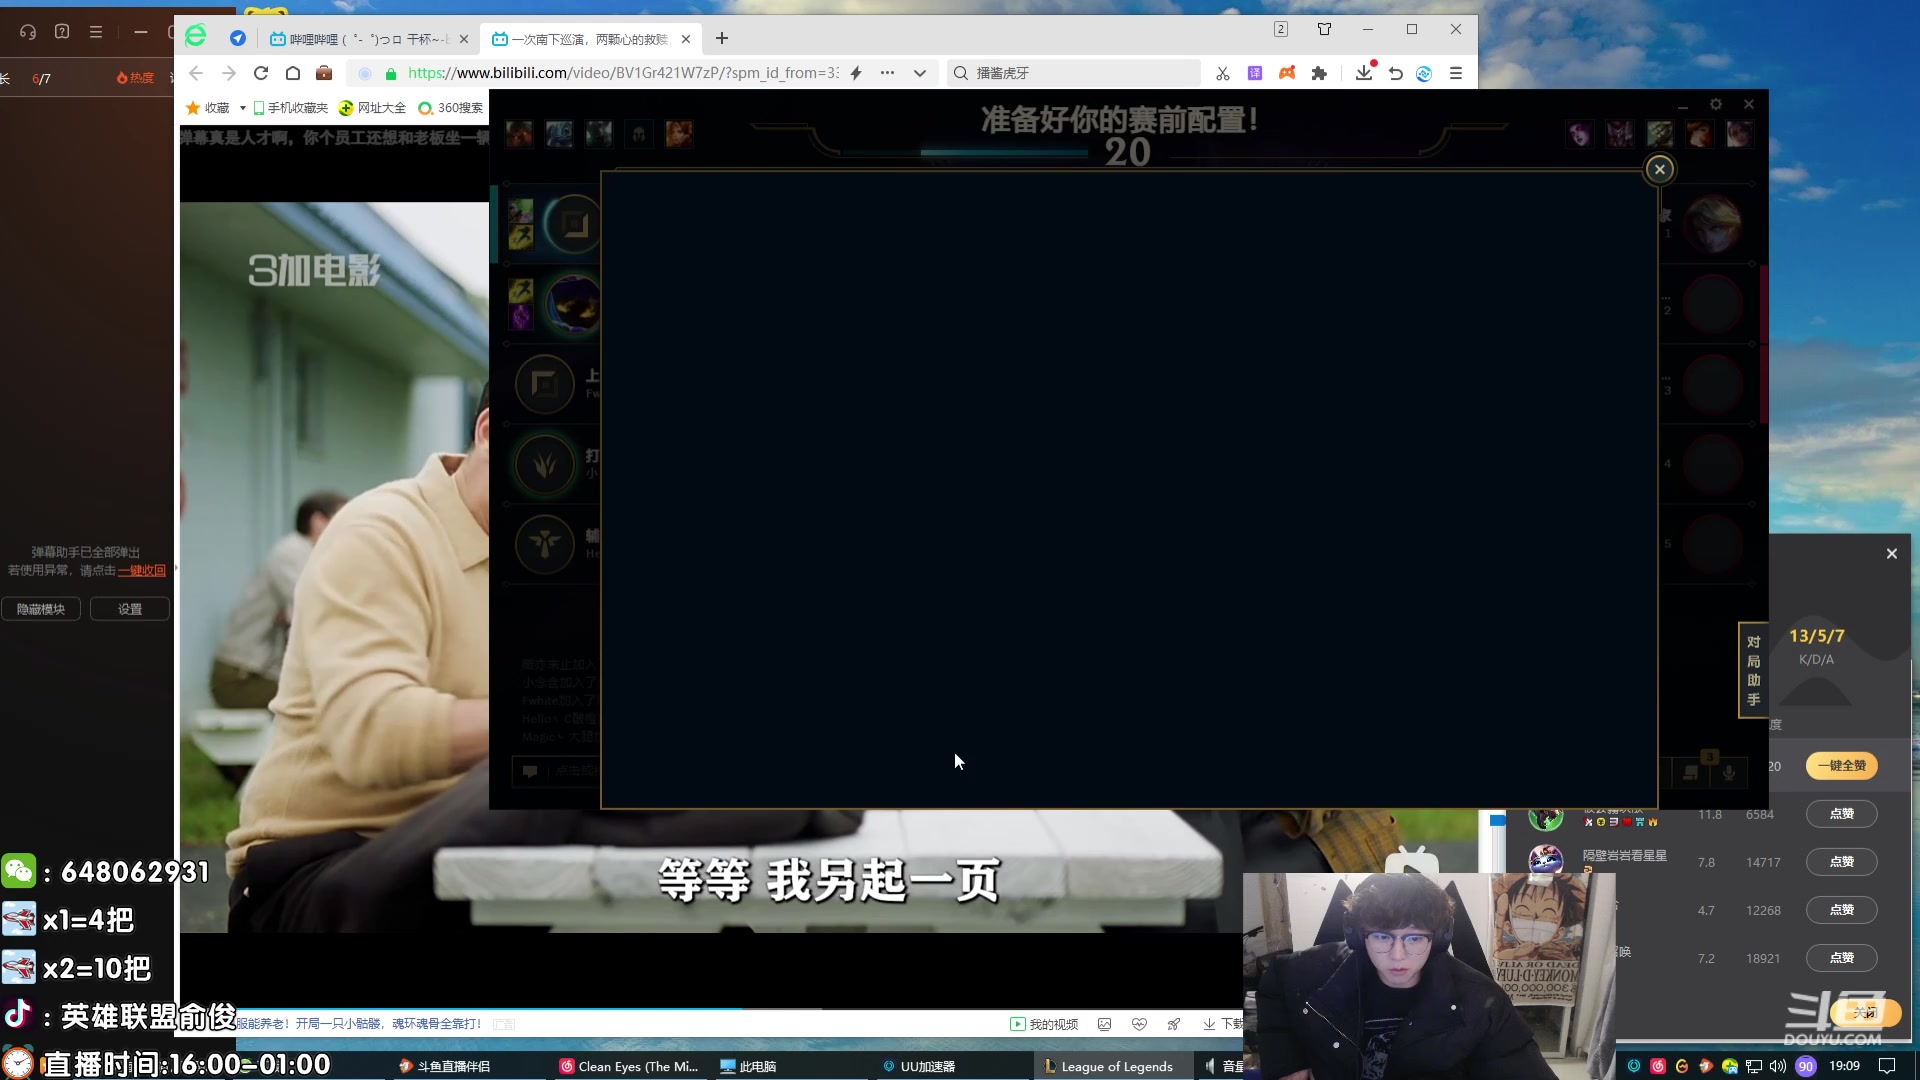Click the heart icon in status bar
Viewport: 1920px width, 1080px height.
(1139, 1024)
